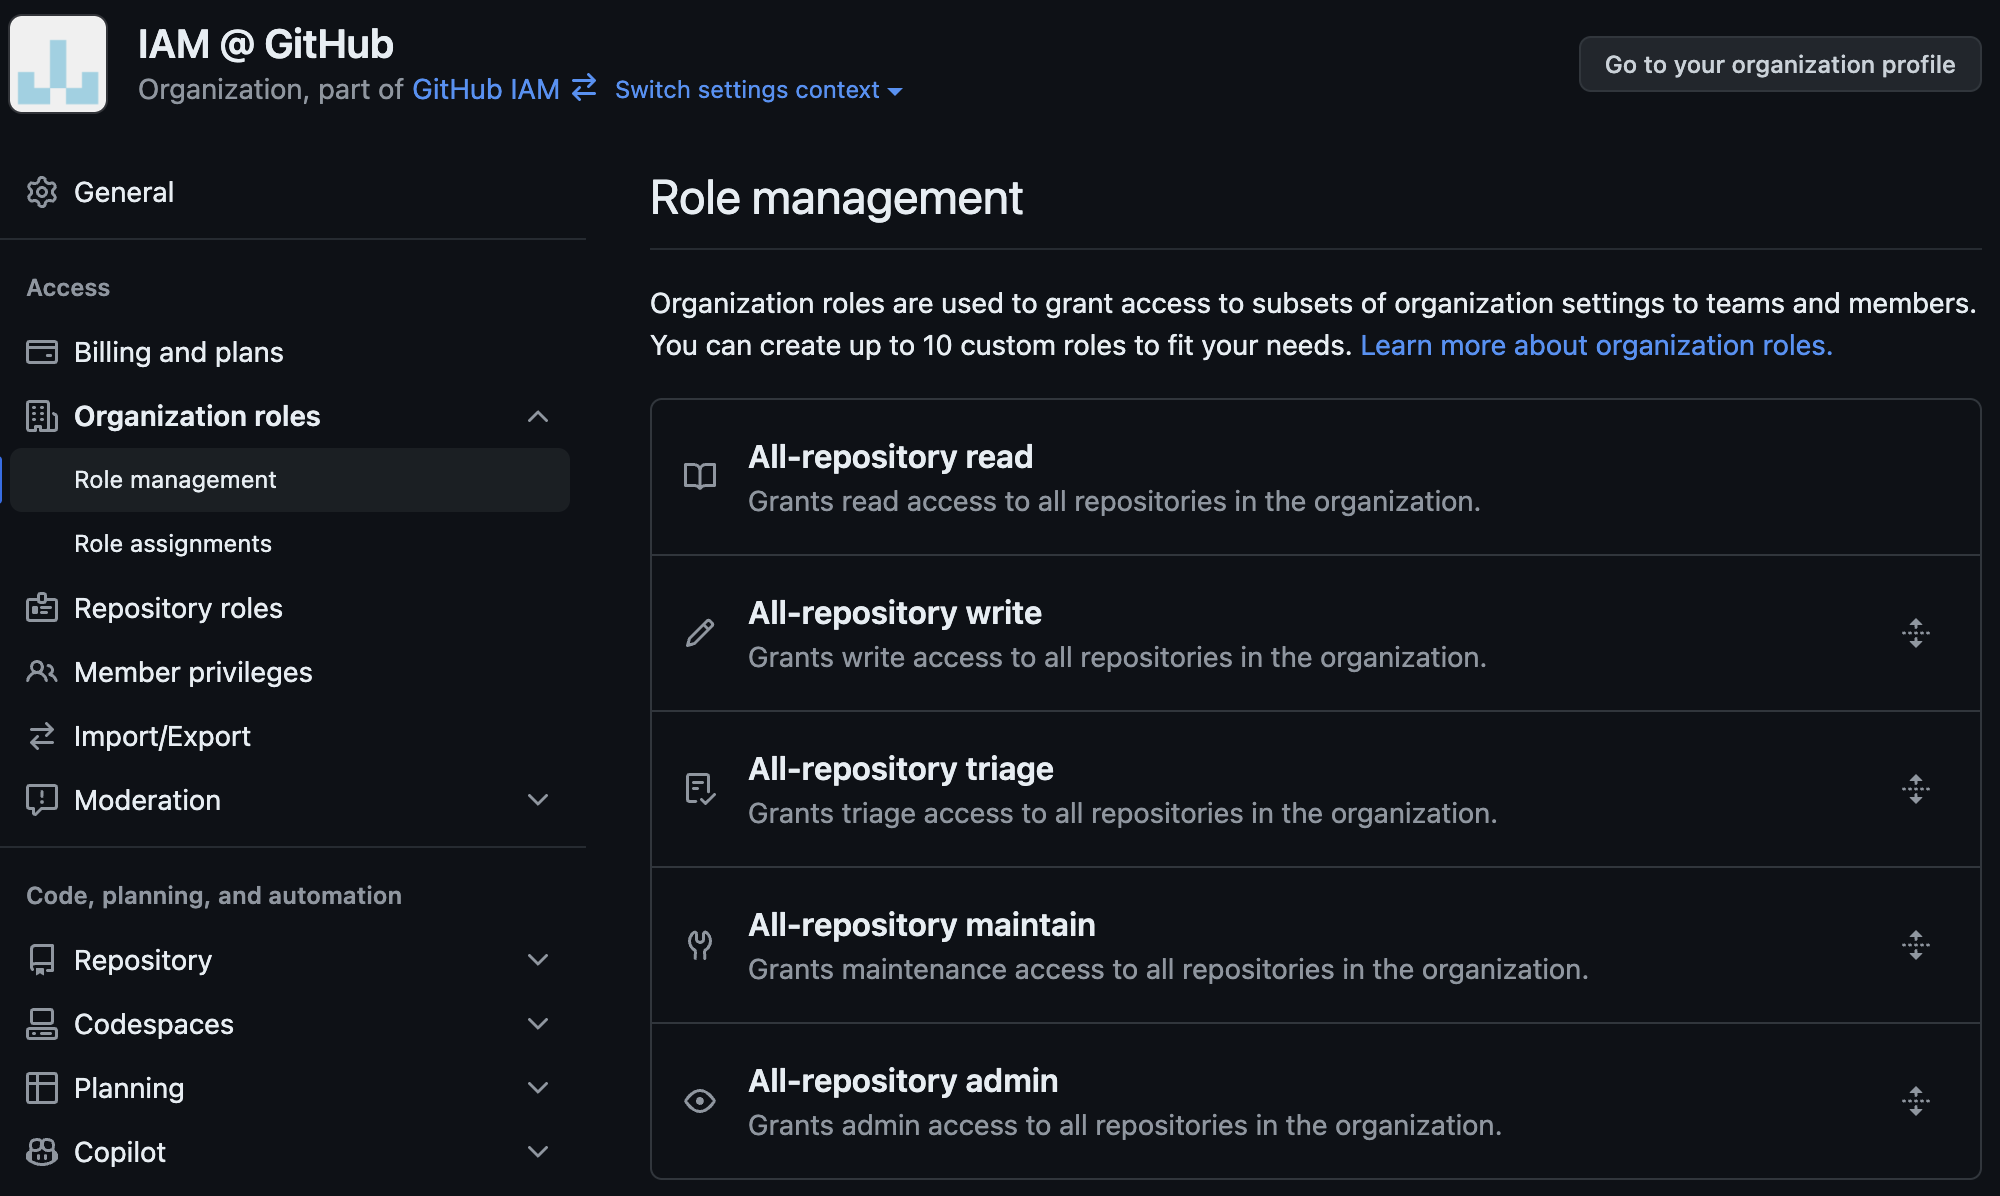Open Member privileges
The width and height of the screenshot is (2000, 1196).
193,672
